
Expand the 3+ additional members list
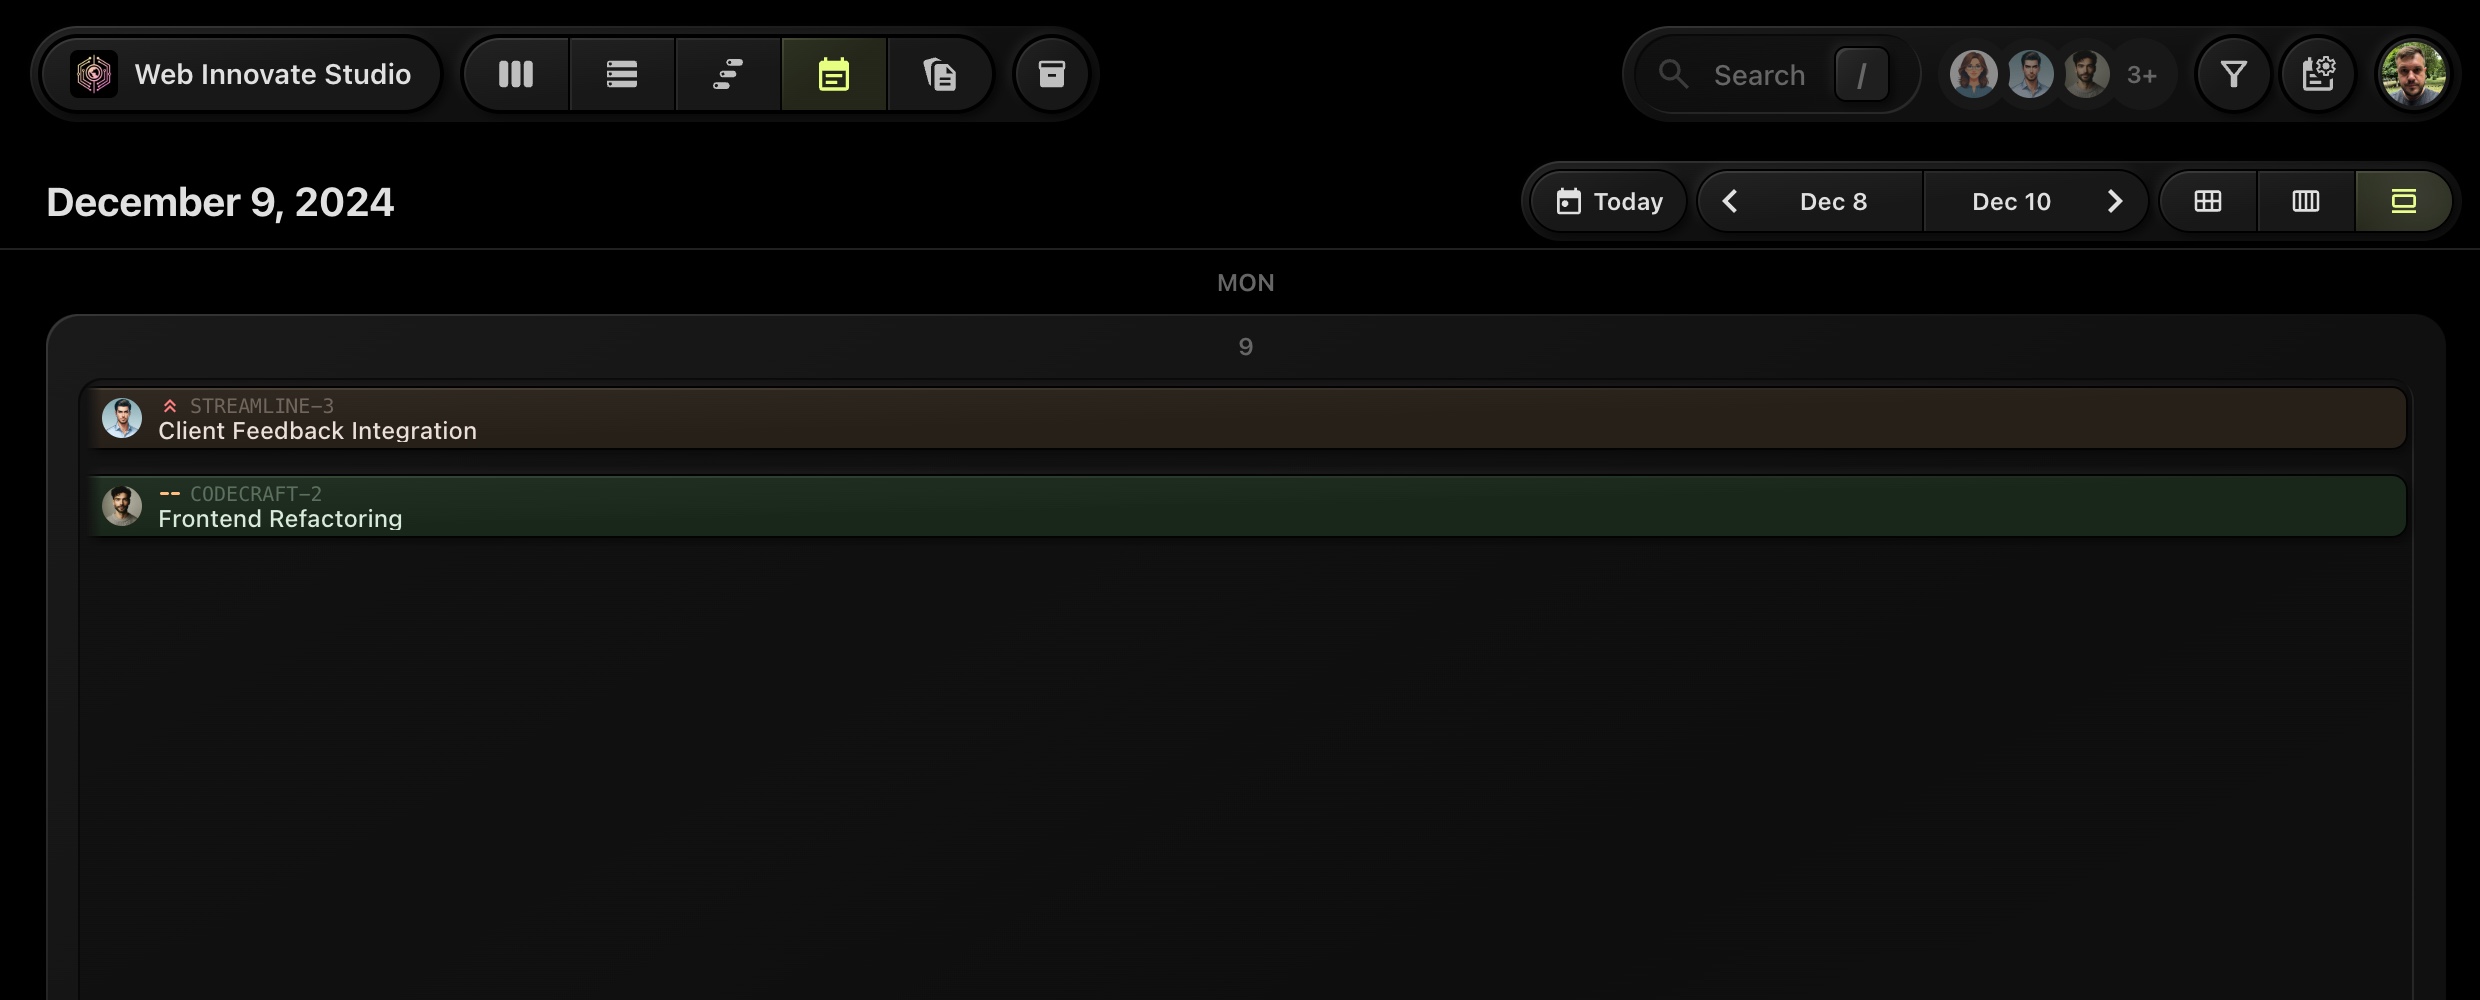2142,75
